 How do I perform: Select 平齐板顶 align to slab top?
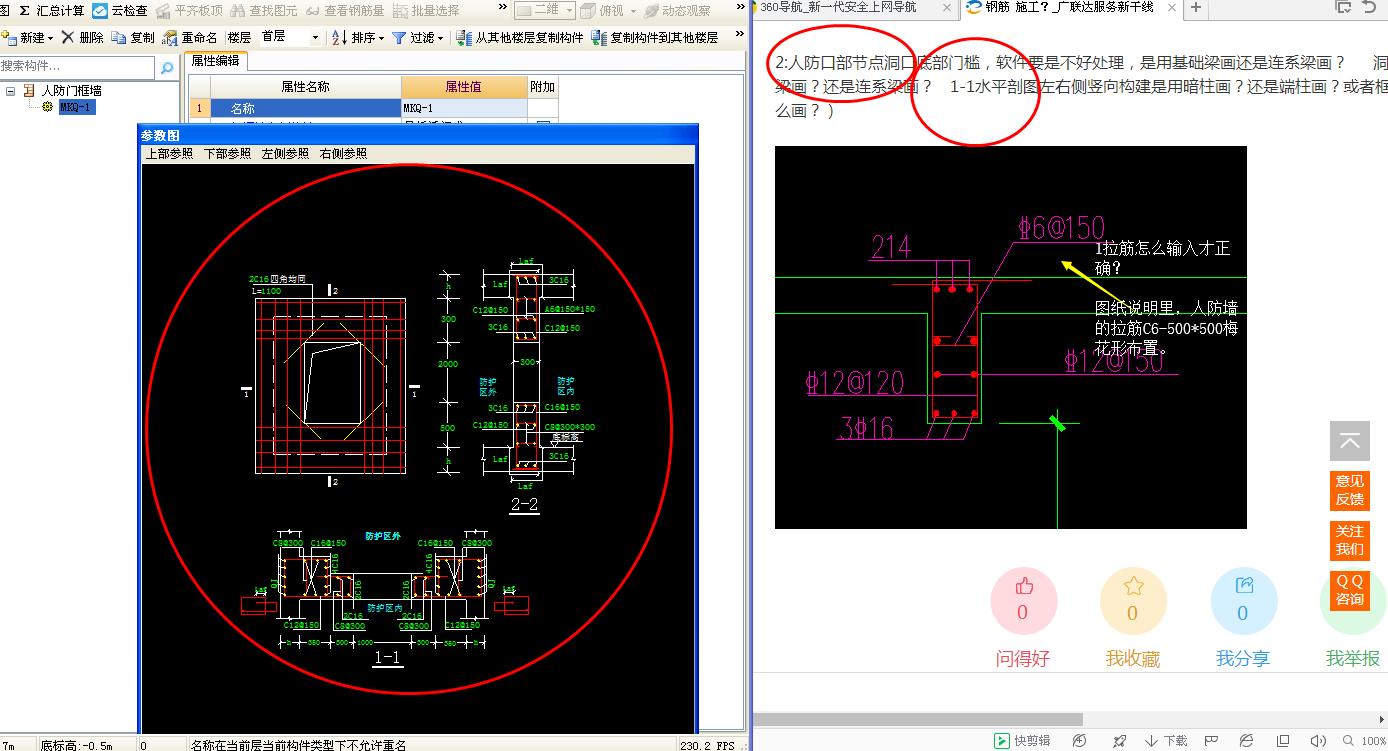click(x=189, y=10)
